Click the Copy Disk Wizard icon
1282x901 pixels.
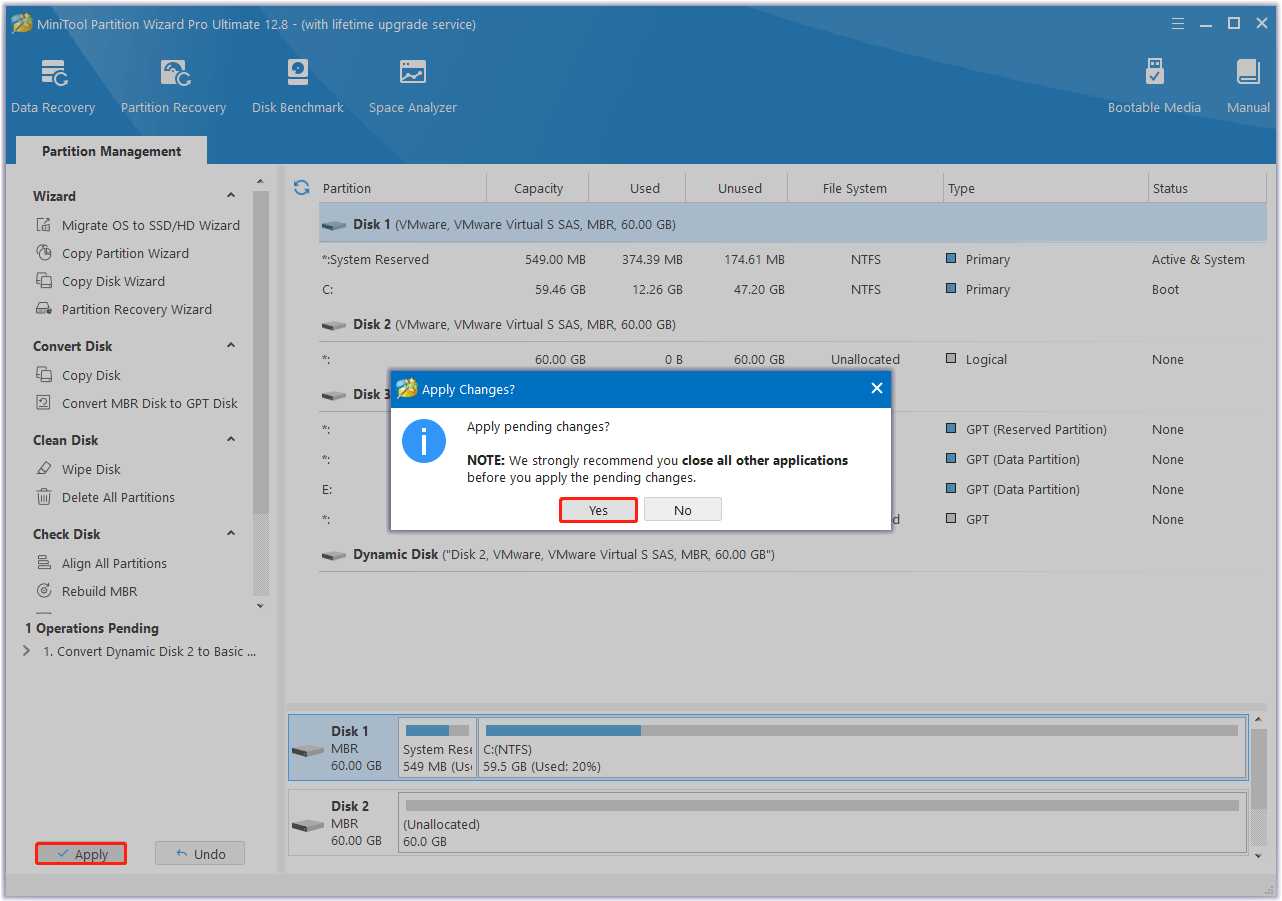coord(44,281)
